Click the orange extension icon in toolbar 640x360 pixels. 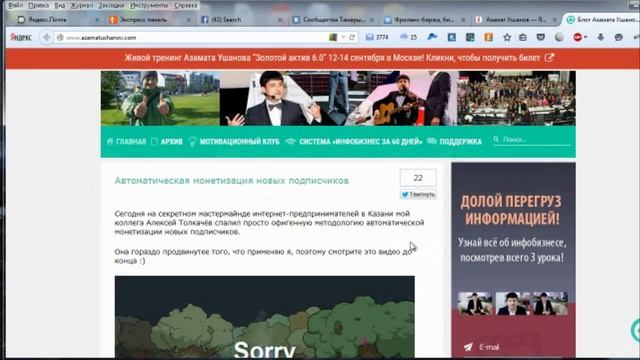pos(488,38)
